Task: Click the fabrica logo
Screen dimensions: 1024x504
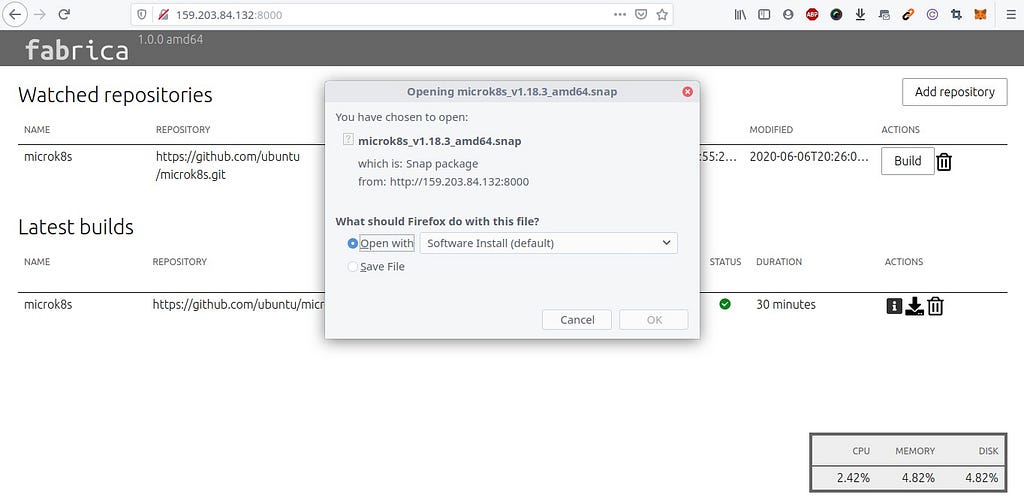Action: [x=76, y=50]
